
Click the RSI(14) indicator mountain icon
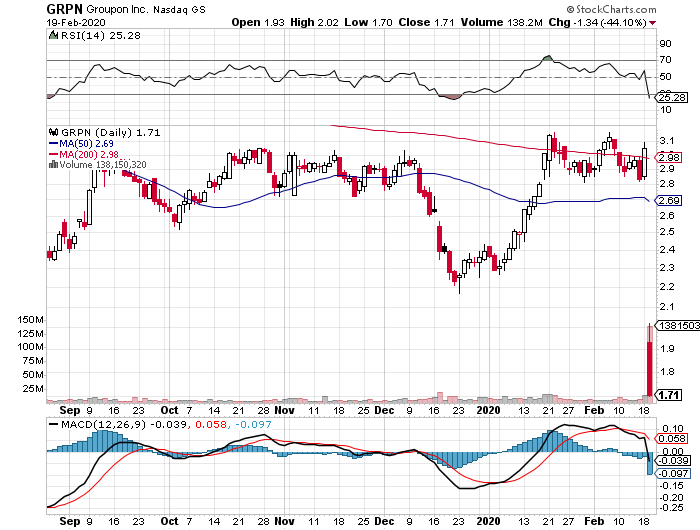pyautogui.click(x=53, y=35)
